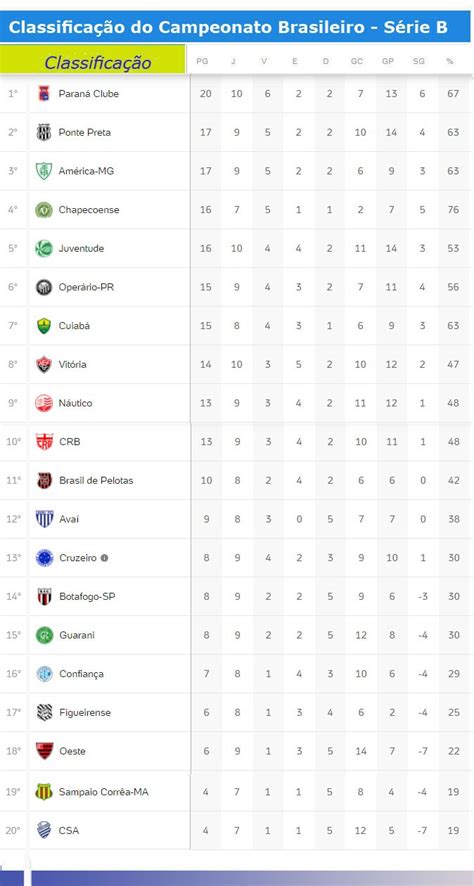
Task: Click the Sampaio Corrêa-MA crest
Action: 44,792
